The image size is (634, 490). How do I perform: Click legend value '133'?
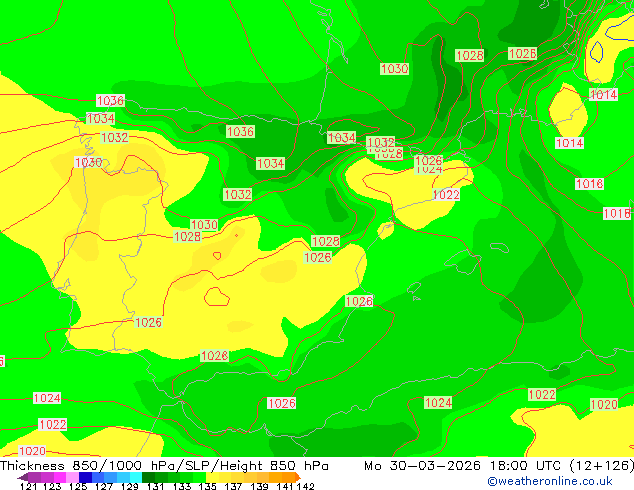pyautogui.click(x=182, y=486)
